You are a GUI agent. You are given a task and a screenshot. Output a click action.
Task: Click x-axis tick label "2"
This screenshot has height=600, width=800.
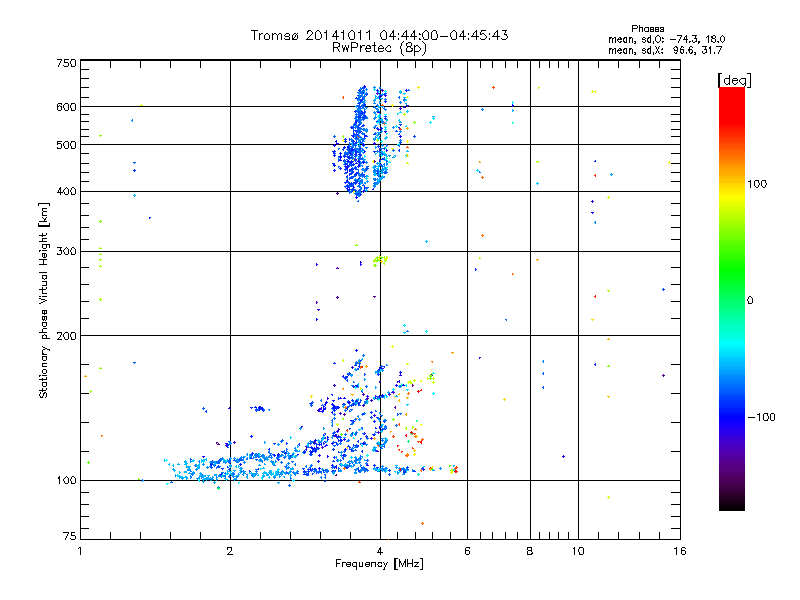[230, 551]
